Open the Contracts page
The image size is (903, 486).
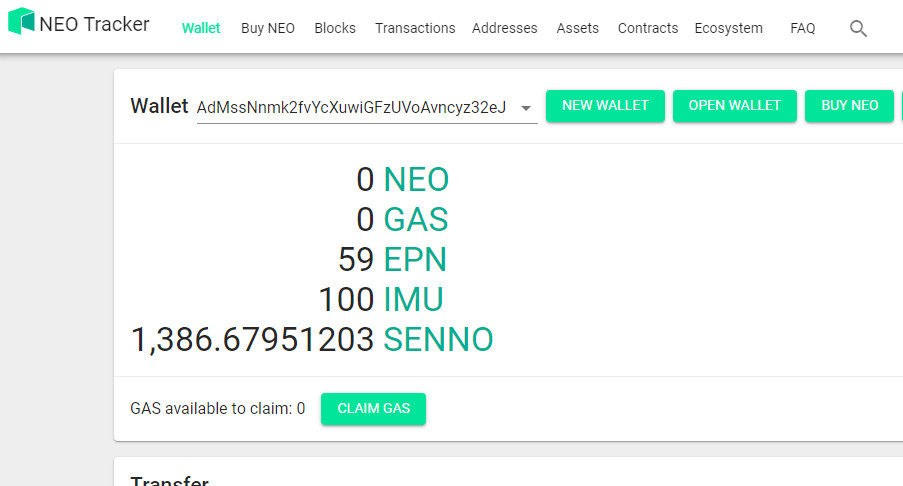tap(648, 28)
